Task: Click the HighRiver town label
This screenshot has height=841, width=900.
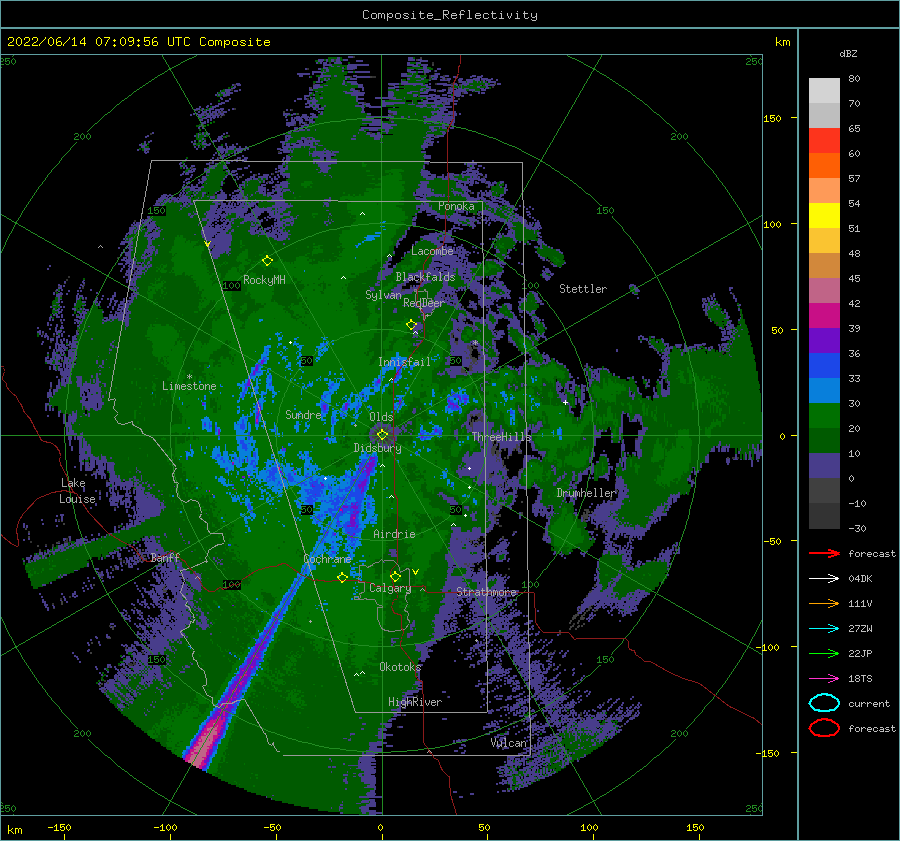Action: pyautogui.click(x=415, y=702)
